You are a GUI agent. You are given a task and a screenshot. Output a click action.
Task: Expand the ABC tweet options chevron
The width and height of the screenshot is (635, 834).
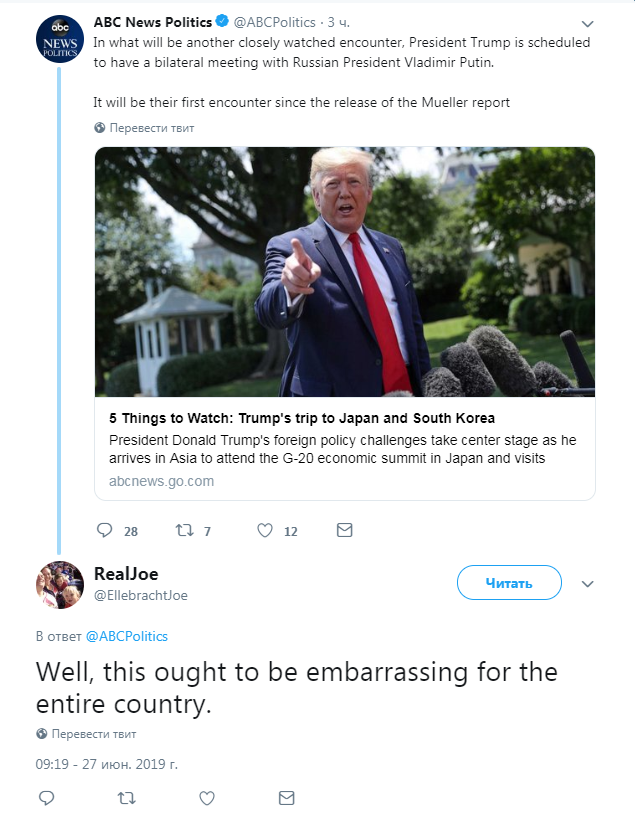[587, 24]
